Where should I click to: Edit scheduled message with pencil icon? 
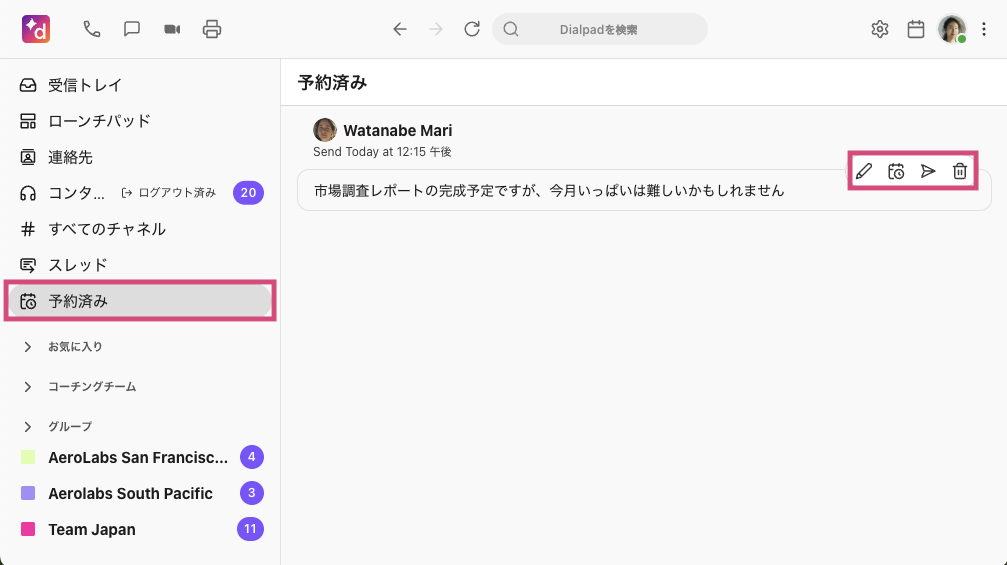click(864, 171)
